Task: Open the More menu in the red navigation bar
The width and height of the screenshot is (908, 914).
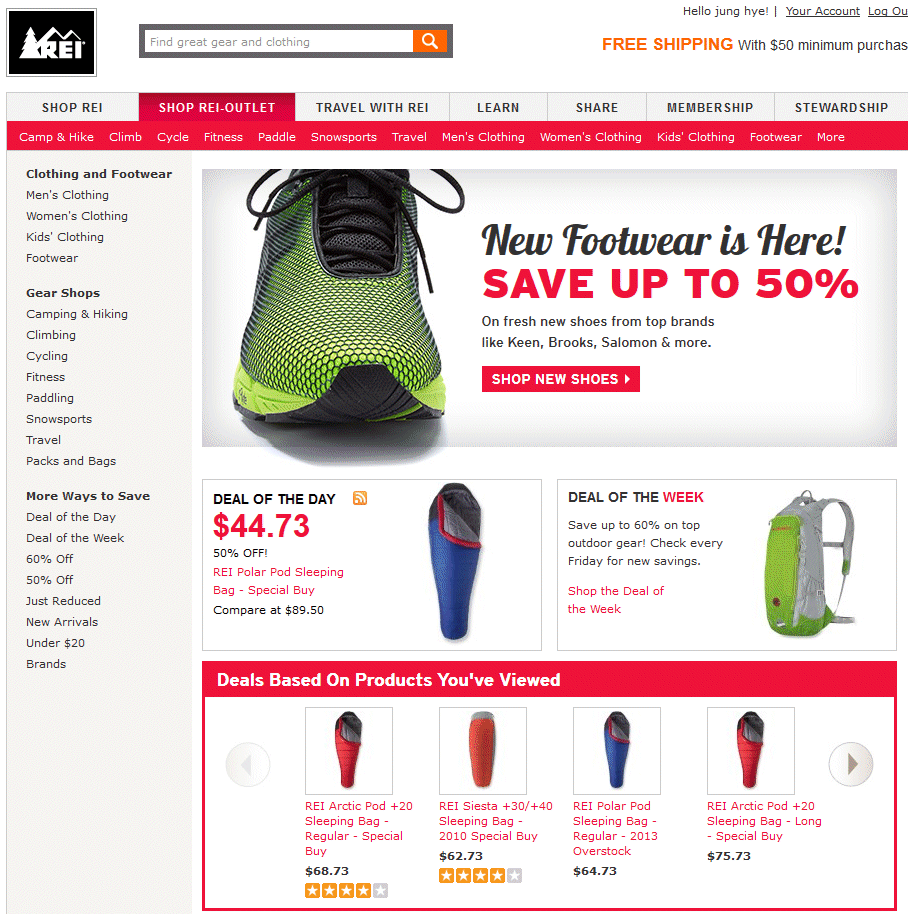Action: 830,137
